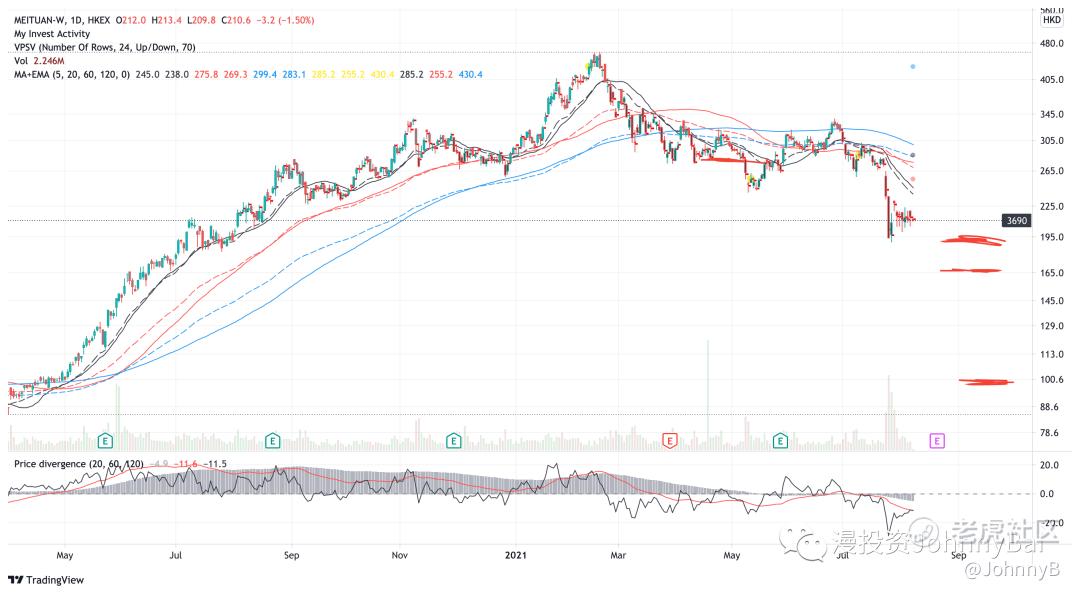Select the MA+EMA (5, 20, 60, 120, 0) legend

(72, 74)
